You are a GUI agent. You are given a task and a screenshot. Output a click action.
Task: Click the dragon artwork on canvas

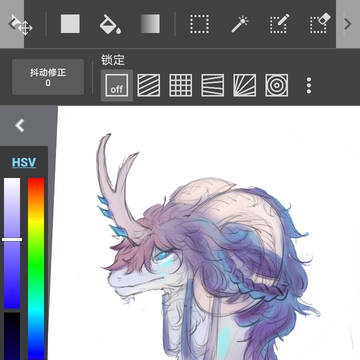point(207,247)
